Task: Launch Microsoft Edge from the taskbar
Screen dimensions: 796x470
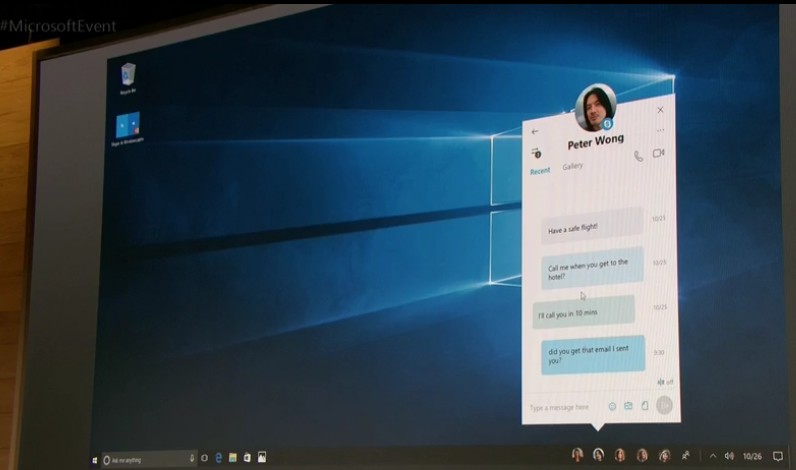Action: [219, 458]
